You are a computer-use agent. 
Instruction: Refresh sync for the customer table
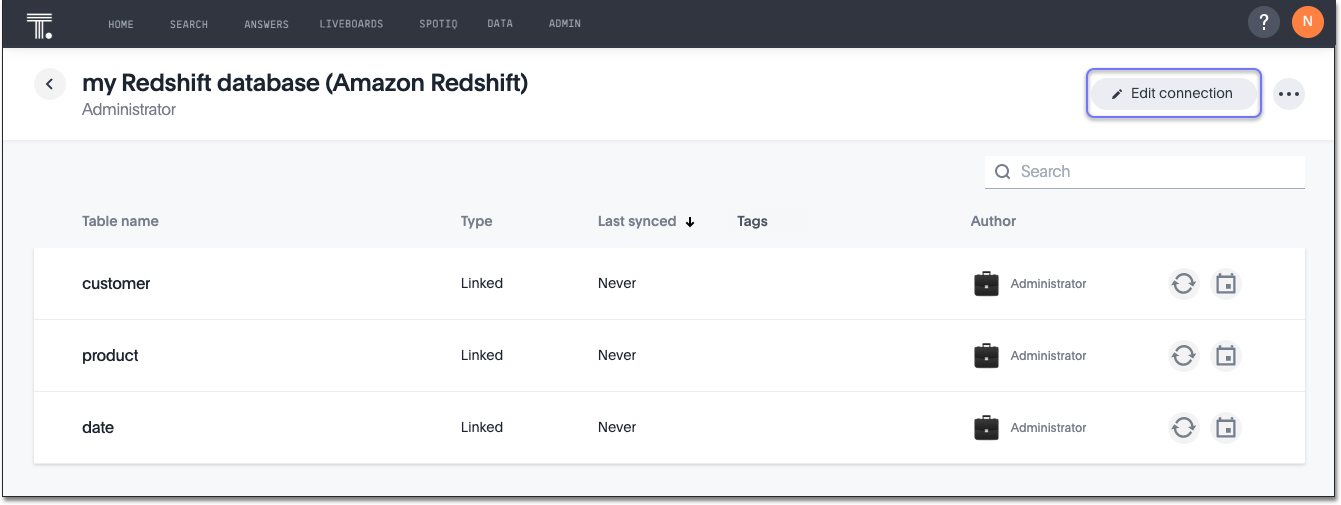pos(1183,284)
